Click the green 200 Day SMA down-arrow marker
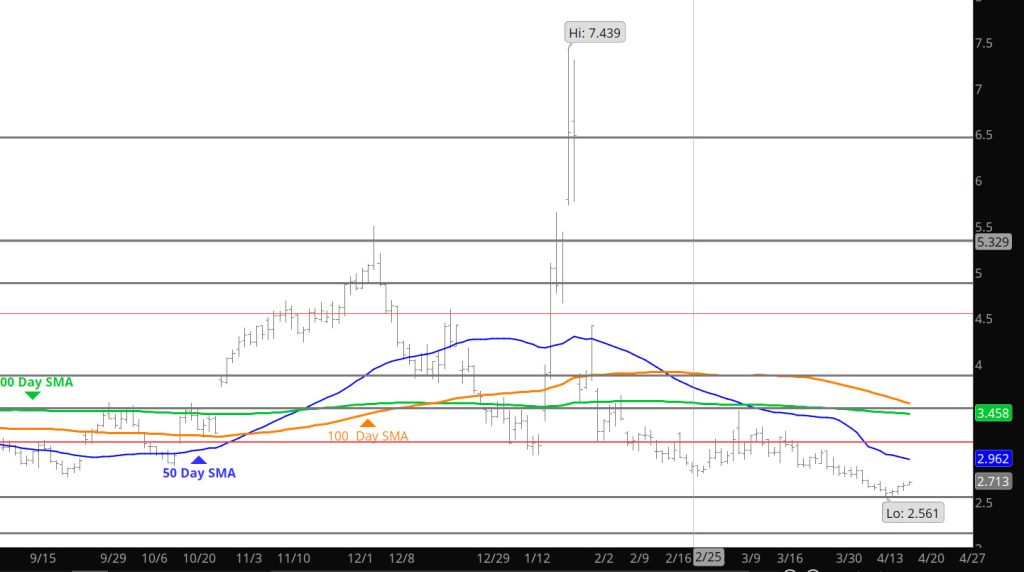This screenshot has width=1024, height=572. (32, 395)
